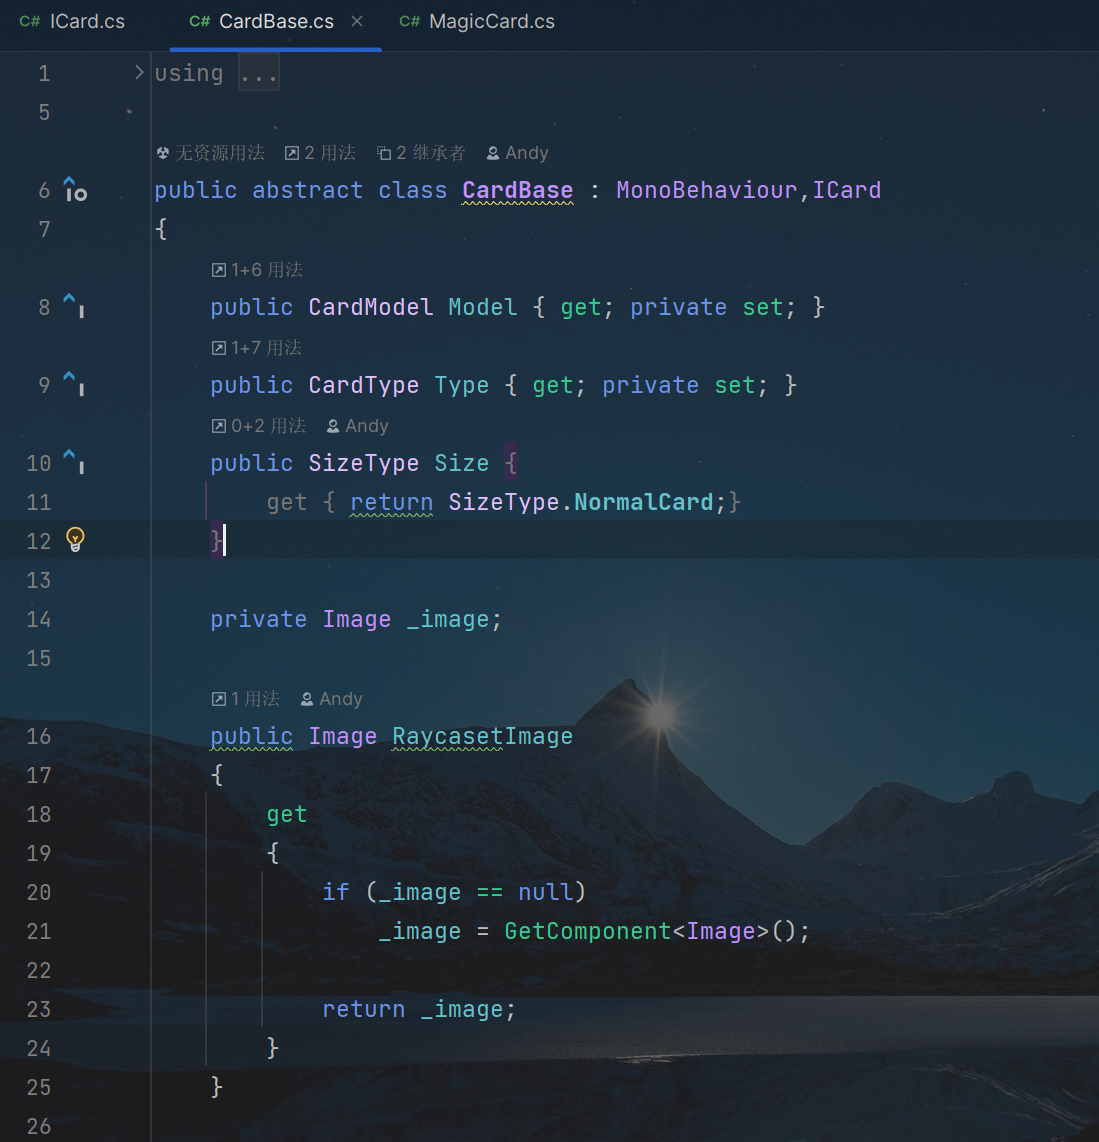Click the CardBase class name
Viewport: 1099px width, 1142px height.
pyautogui.click(x=518, y=190)
